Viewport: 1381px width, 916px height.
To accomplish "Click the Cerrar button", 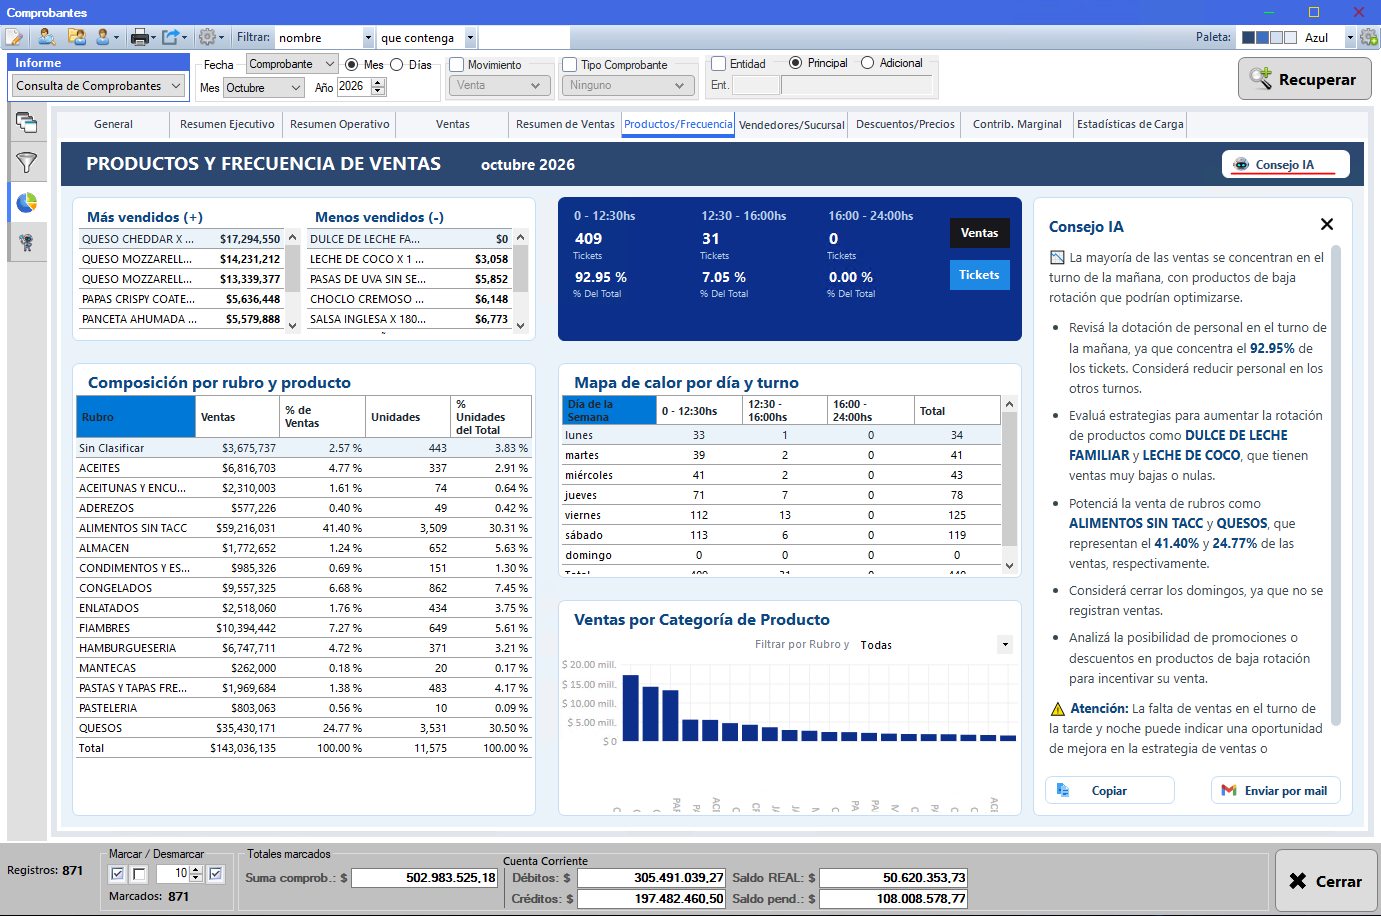I will pyautogui.click(x=1325, y=880).
